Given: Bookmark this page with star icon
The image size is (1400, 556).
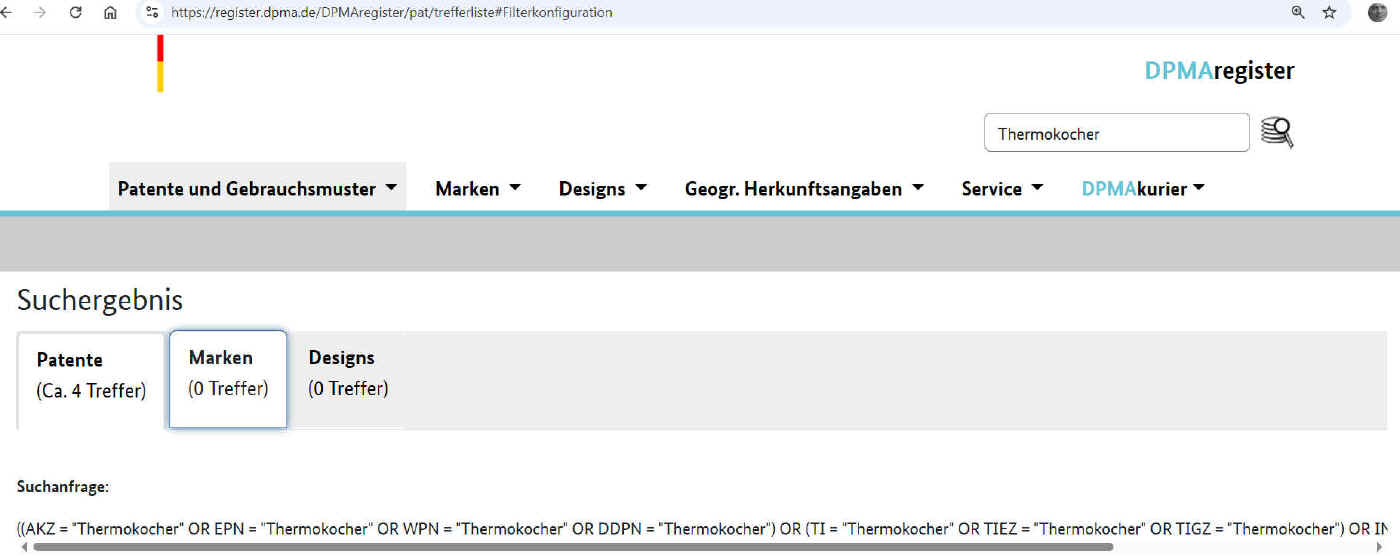Looking at the screenshot, I should tap(1329, 13).
